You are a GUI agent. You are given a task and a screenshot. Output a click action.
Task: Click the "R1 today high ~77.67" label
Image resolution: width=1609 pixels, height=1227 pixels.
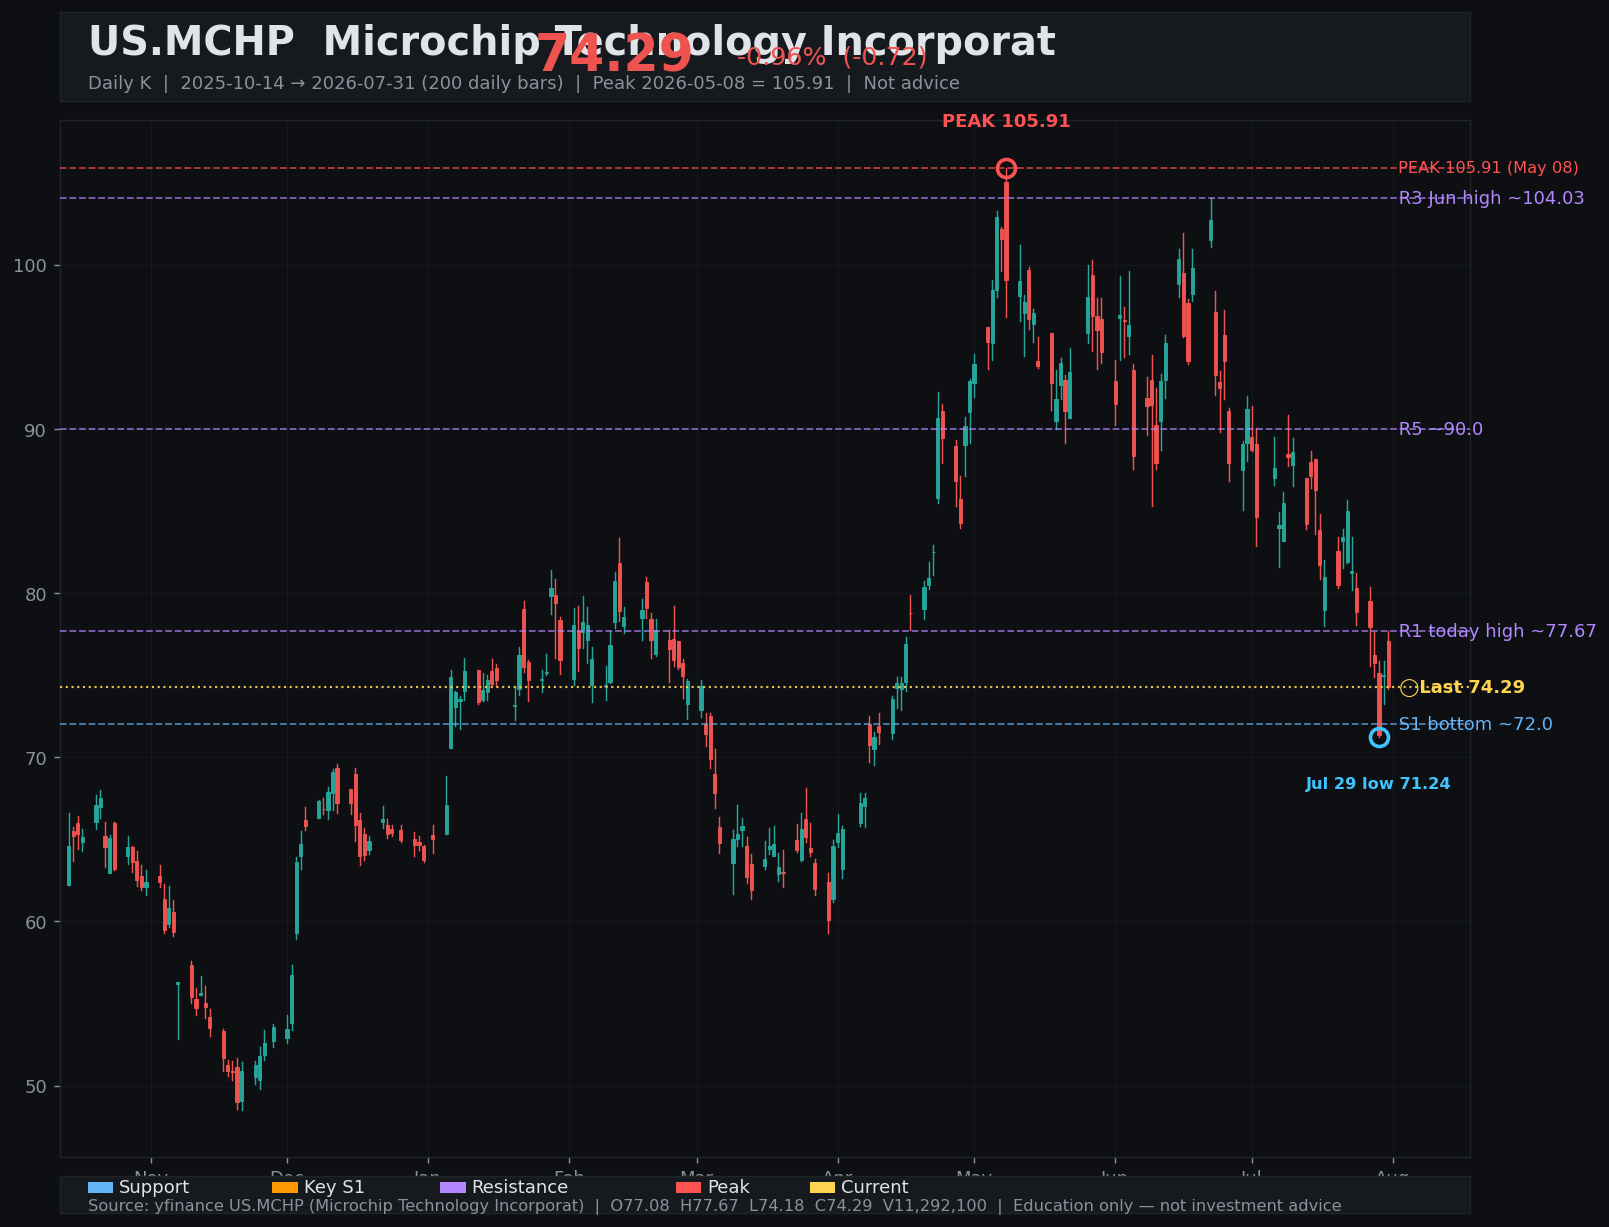point(1497,631)
